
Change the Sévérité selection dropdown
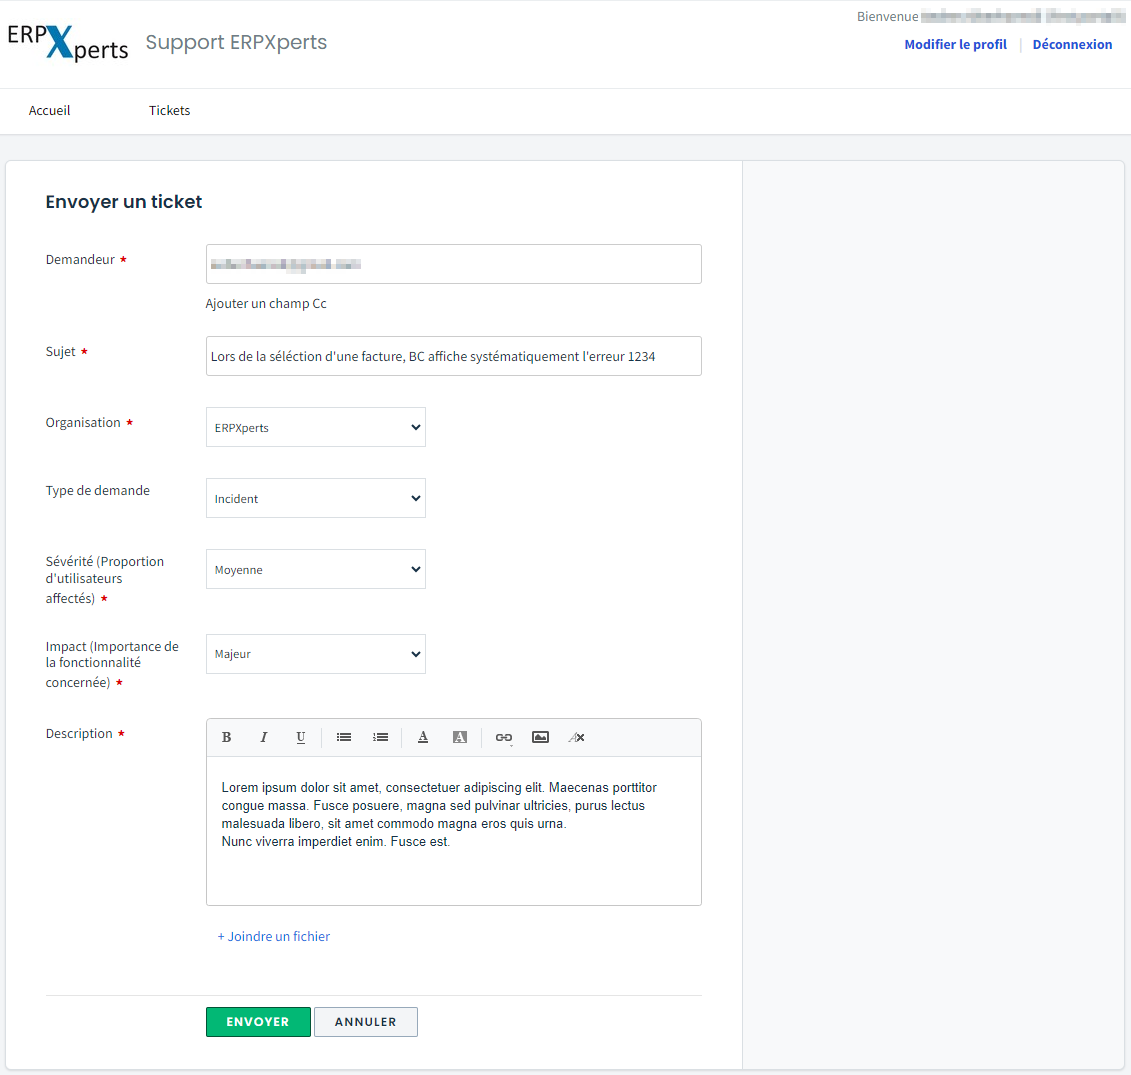[x=315, y=569]
